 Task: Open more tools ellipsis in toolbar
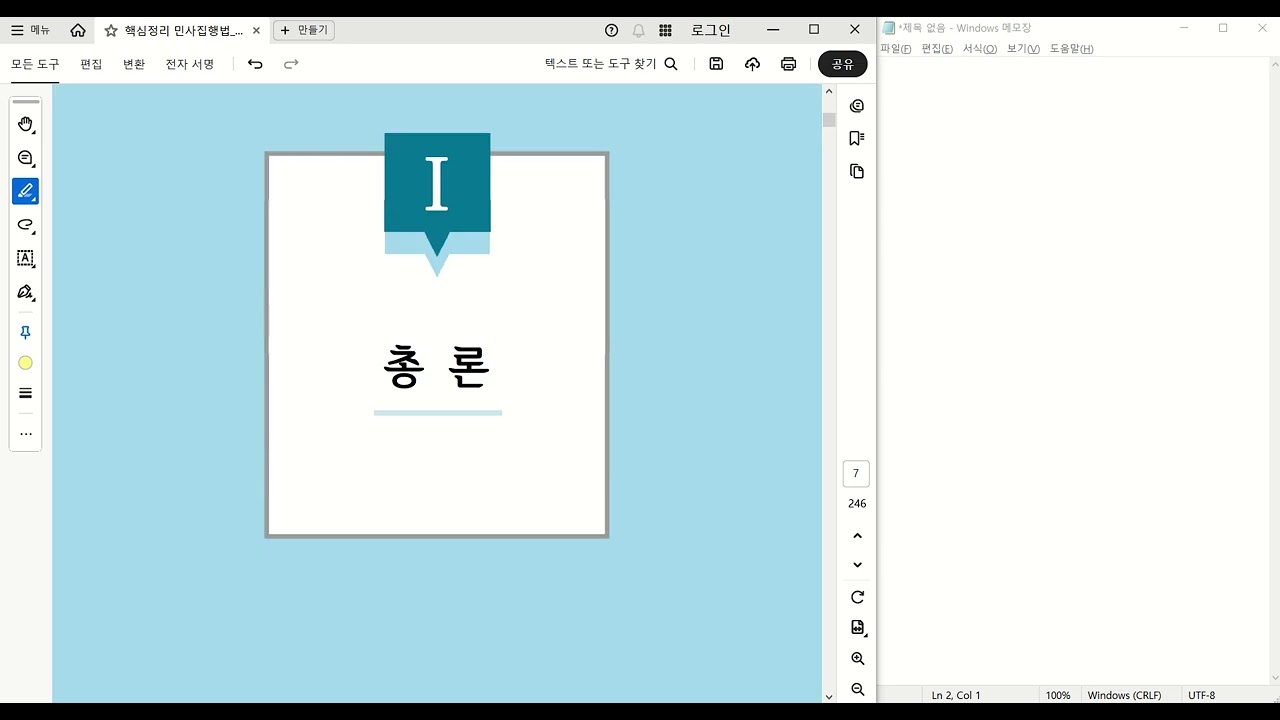tap(26, 434)
